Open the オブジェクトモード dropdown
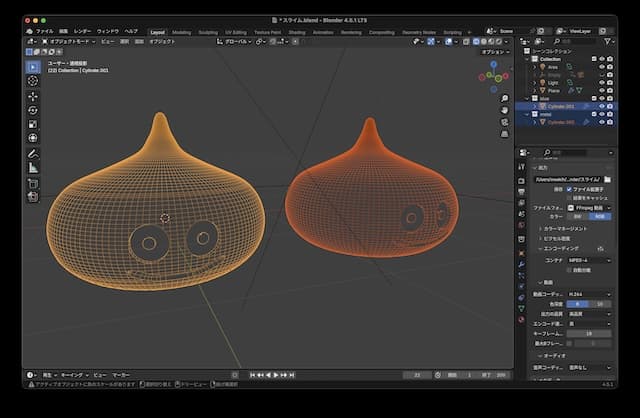Image resolution: width=640 pixels, height=418 pixels. pyautogui.click(x=69, y=42)
